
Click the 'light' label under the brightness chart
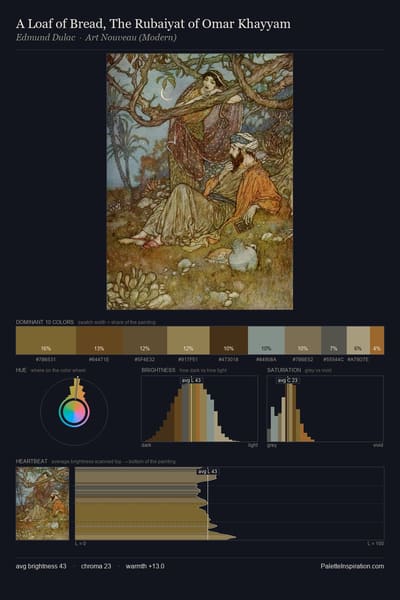click(253, 445)
